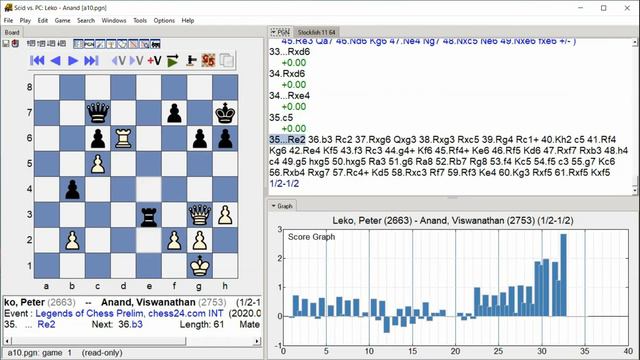This screenshot has height=360, width=640.
Task: Click the black piece silhouette toolbar icon
Action: tap(191, 61)
